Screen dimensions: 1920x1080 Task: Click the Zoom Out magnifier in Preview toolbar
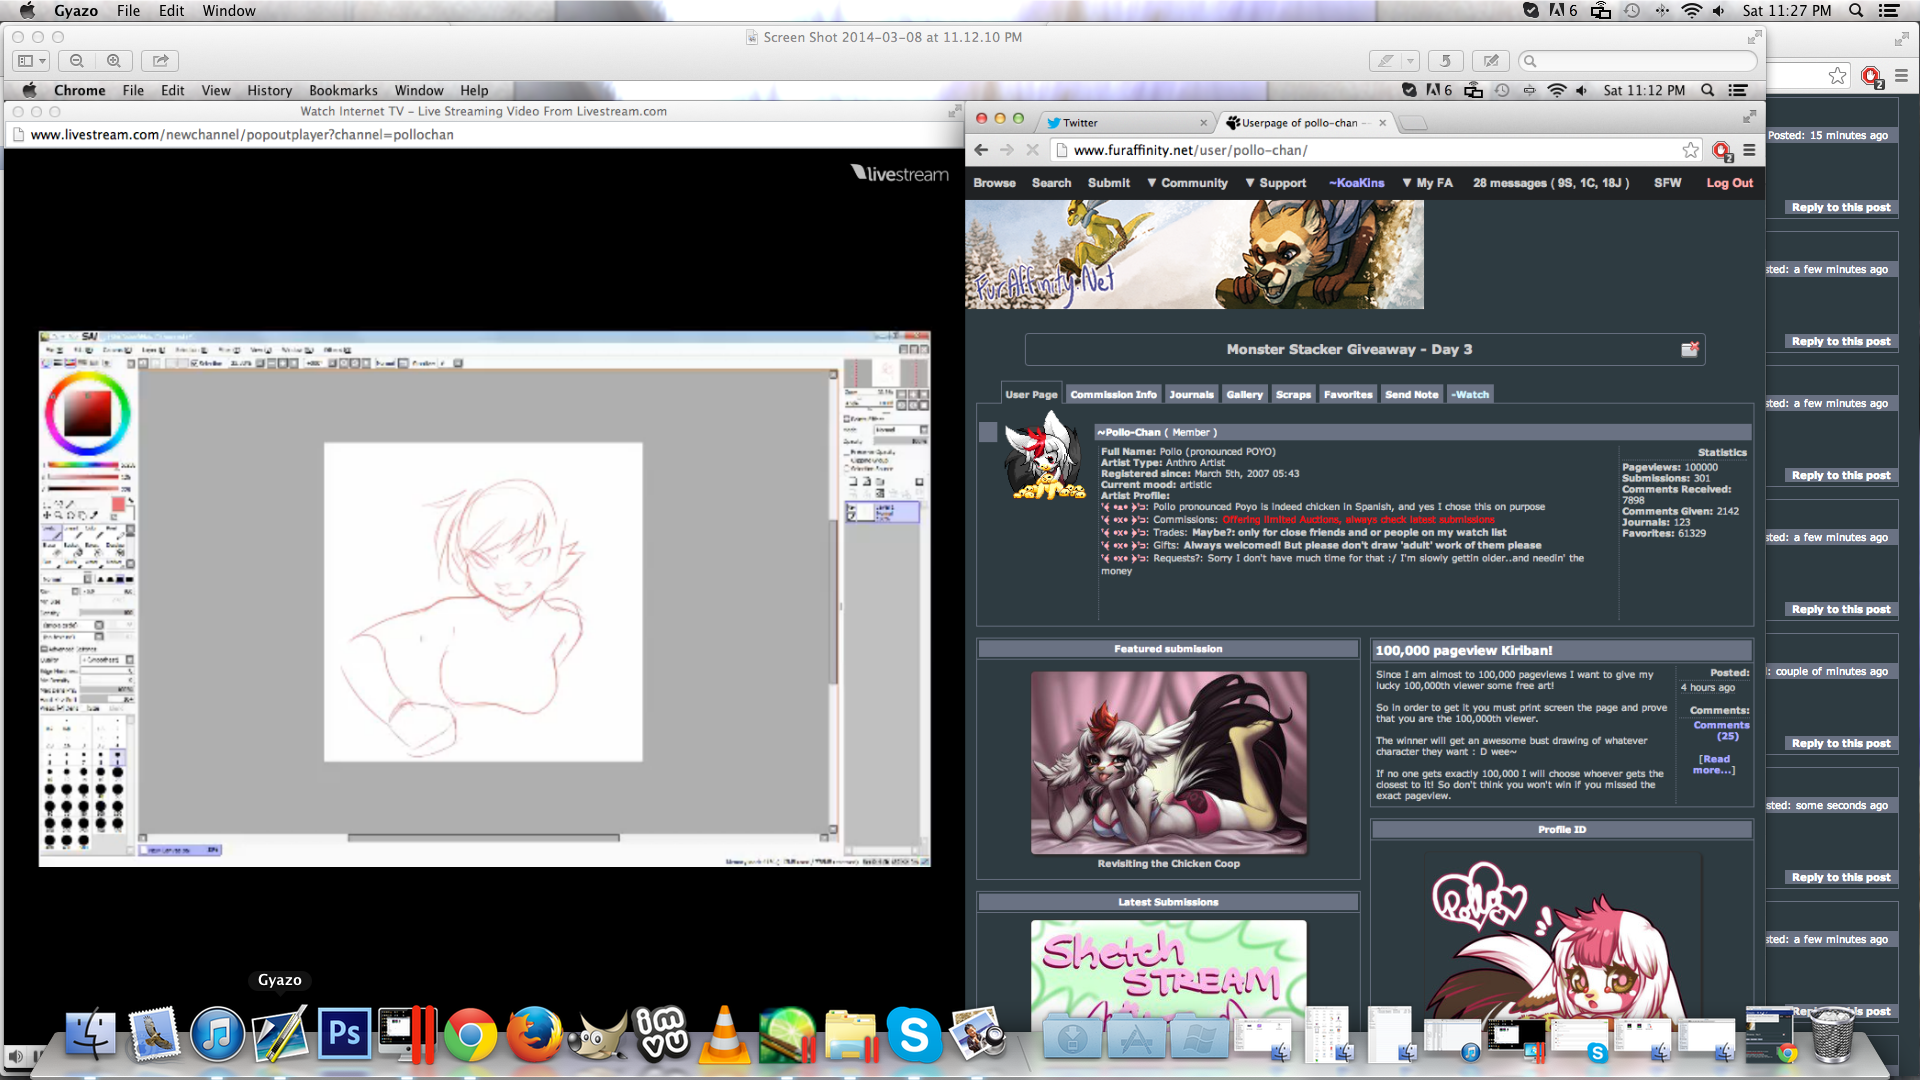(77, 61)
